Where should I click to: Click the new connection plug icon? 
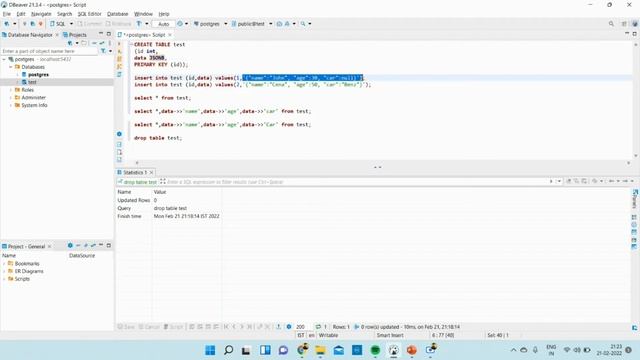click(x=7, y=24)
